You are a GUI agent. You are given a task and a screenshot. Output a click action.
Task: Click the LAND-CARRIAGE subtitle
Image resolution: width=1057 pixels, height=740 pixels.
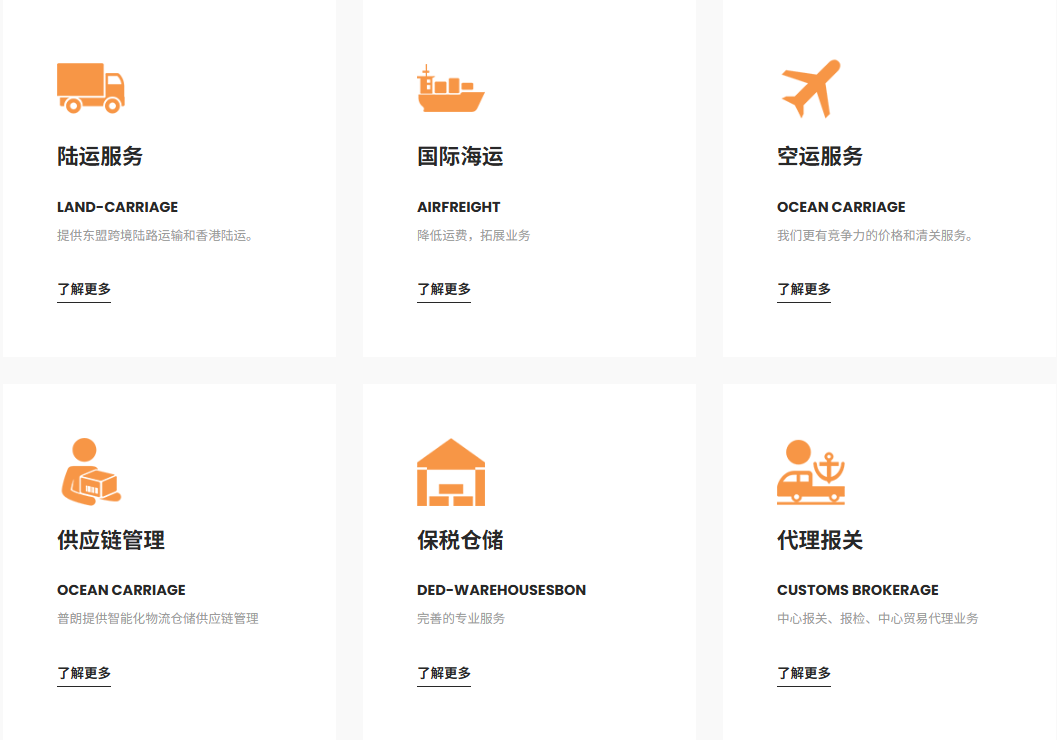pyautogui.click(x=117, y=207)
